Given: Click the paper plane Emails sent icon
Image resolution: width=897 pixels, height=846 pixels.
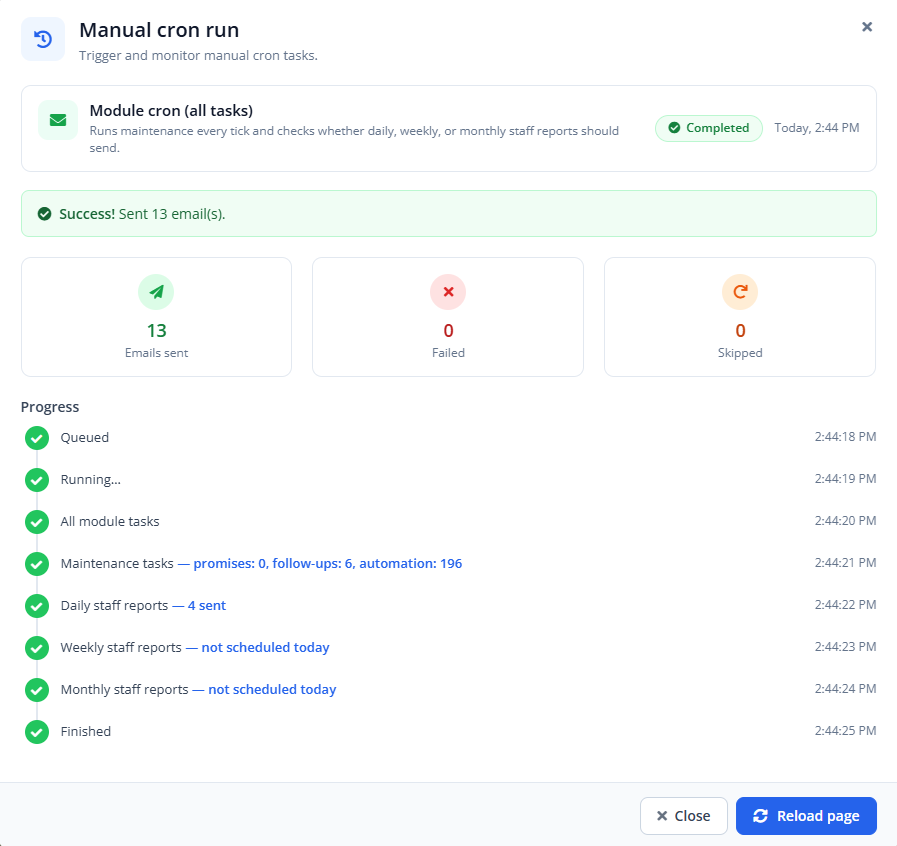Looking at the screenshot, I should [156, 292].
